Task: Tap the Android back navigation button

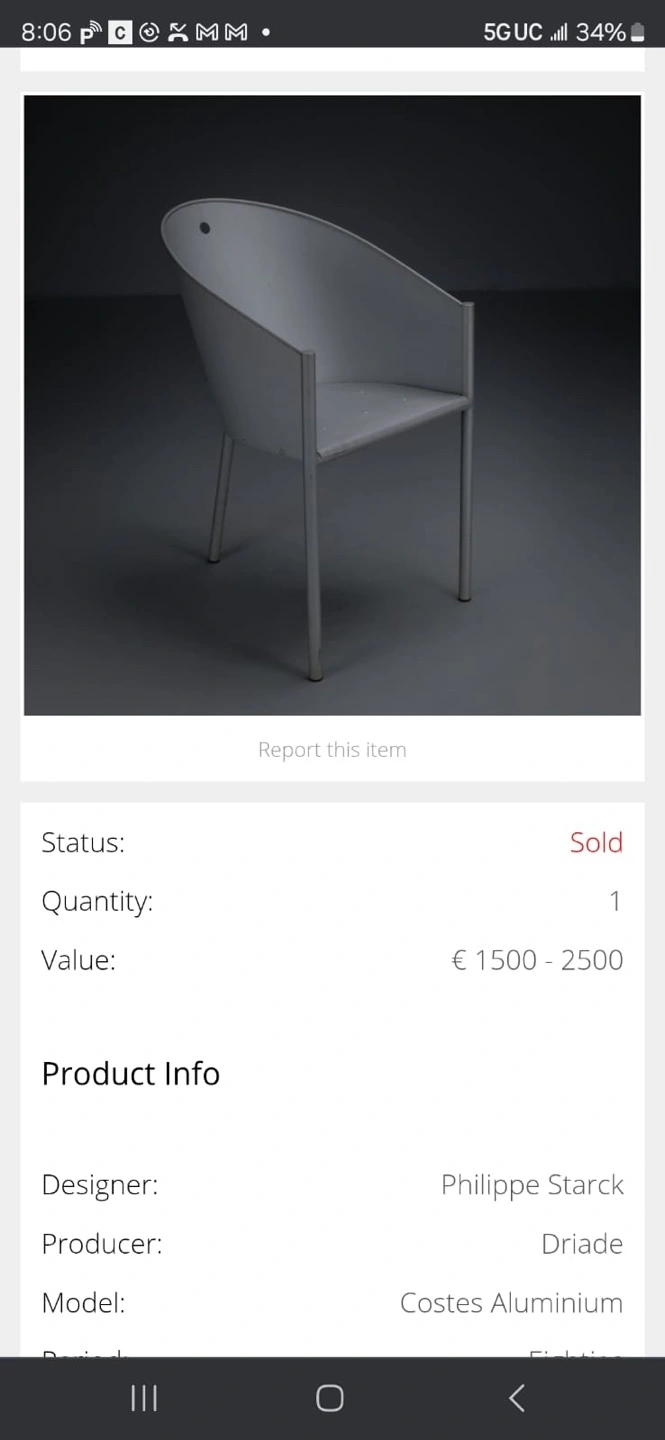Action: pos(516,1397)
